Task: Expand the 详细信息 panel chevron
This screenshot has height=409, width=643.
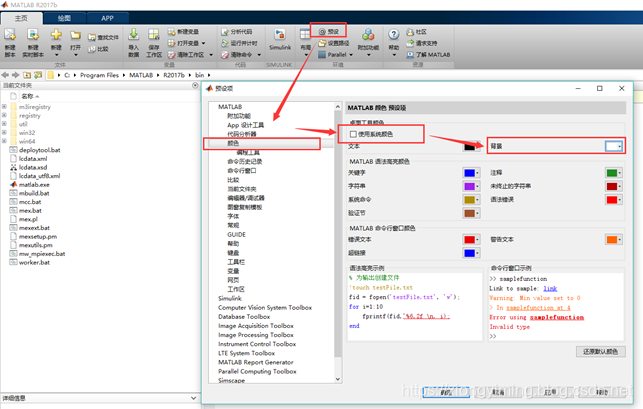Action: pos(194,398)
